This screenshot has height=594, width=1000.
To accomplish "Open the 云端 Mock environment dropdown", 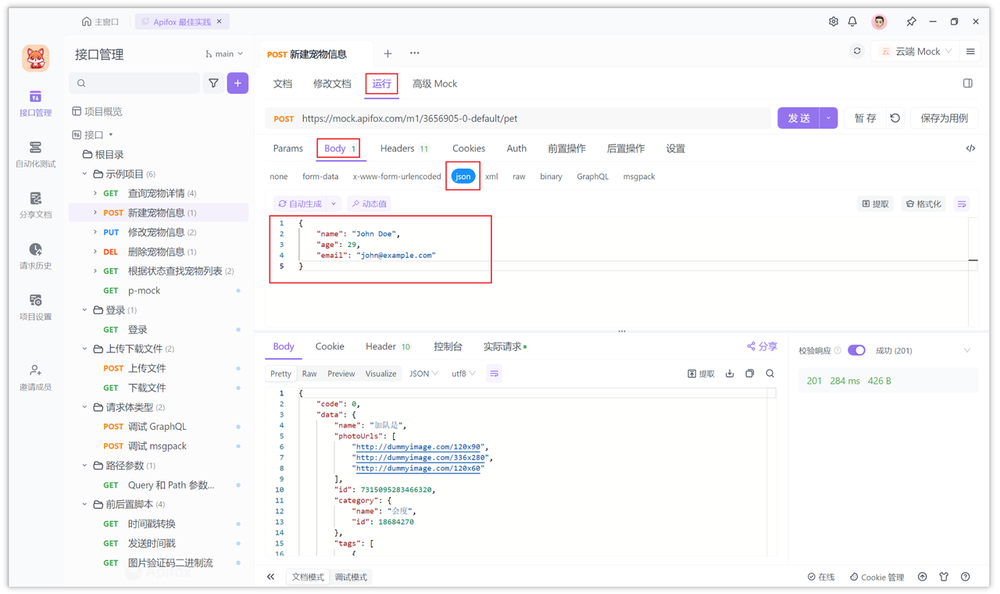I will click(914, 50).
